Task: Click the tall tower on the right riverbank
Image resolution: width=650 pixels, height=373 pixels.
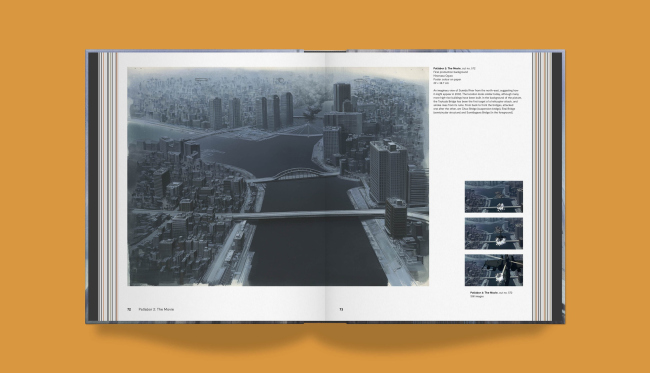Action: click(388, 172)
